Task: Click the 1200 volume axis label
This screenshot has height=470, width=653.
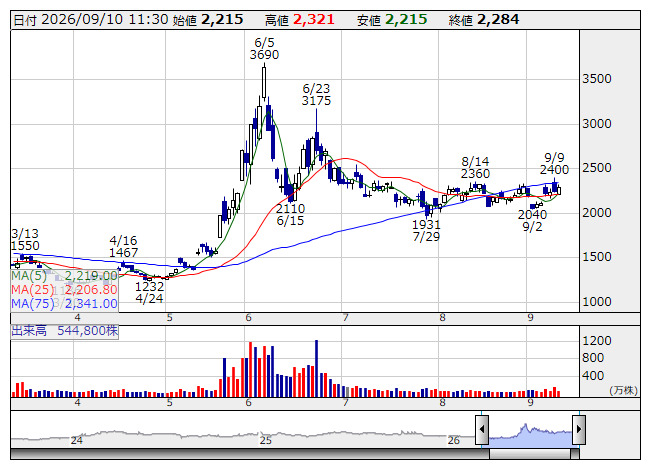Action: pyautogui.click(x=596, y=341)
